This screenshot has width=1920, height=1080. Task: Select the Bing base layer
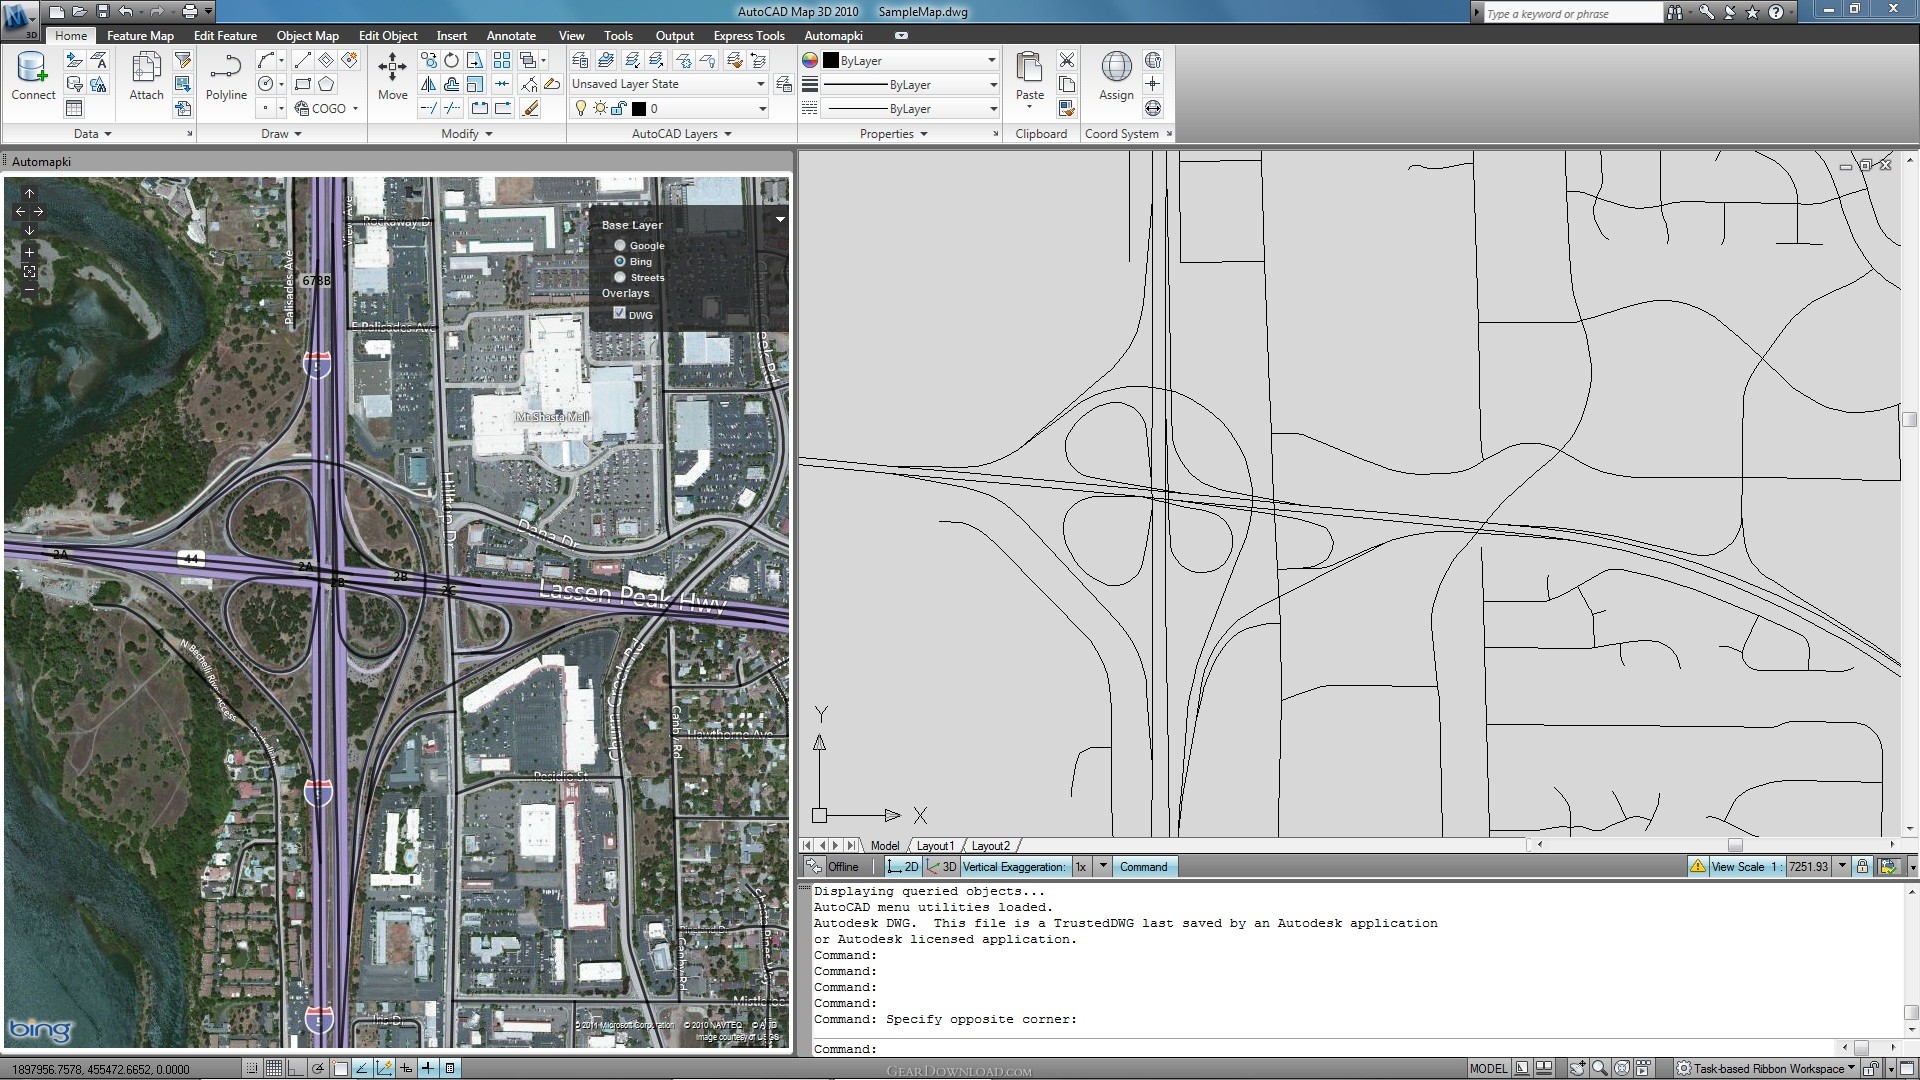coord(620,261)
